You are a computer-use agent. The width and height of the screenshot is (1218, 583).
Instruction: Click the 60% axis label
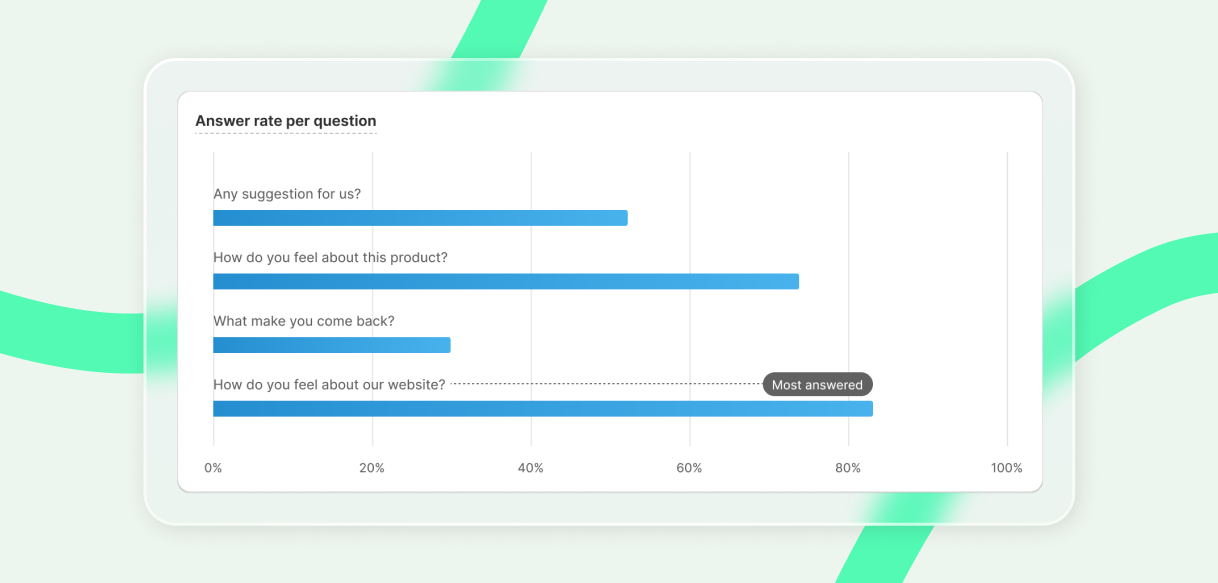[x=689, y=468]
